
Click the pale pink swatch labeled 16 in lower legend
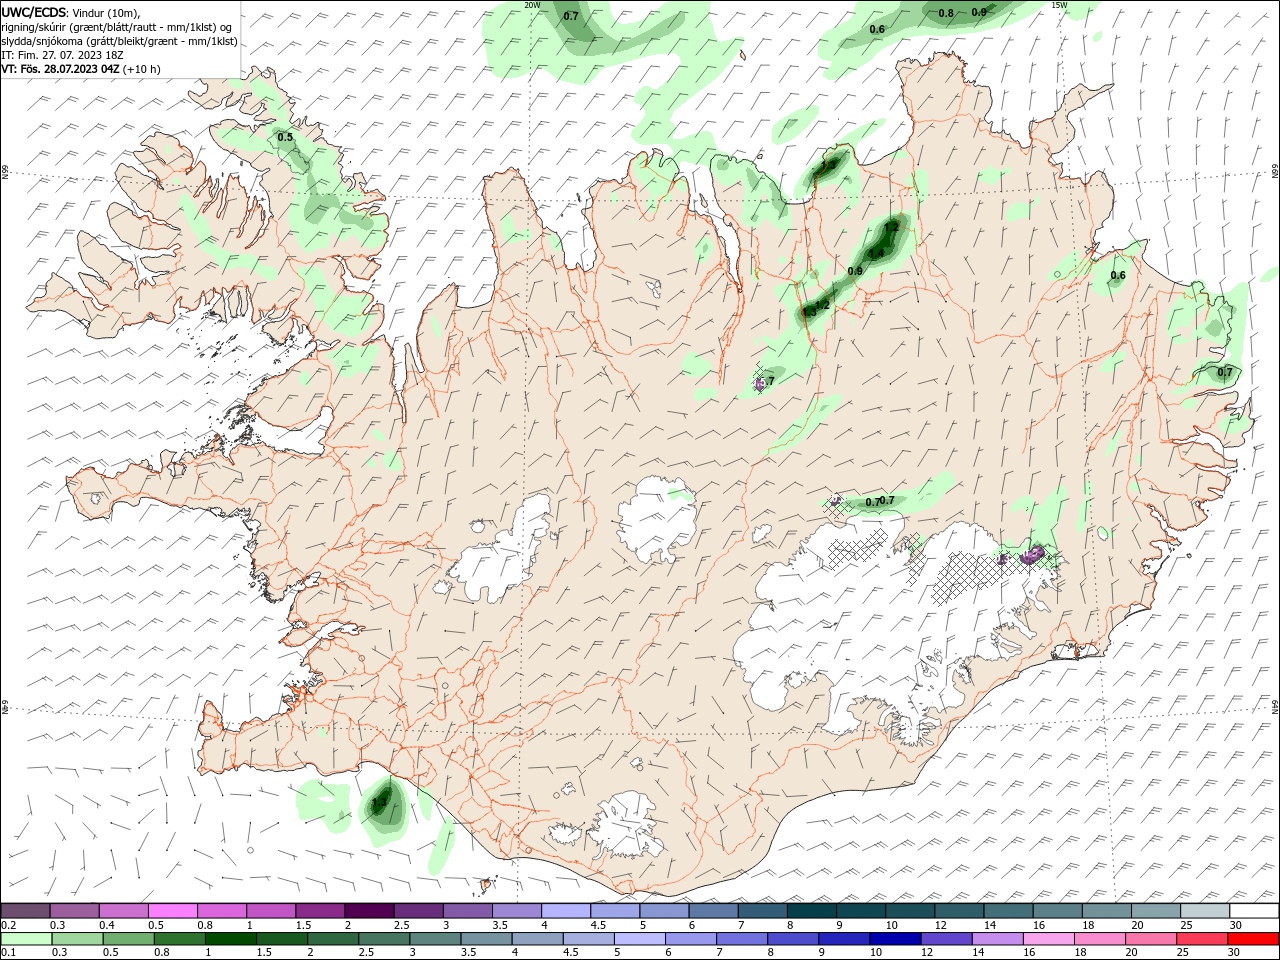1047,939
